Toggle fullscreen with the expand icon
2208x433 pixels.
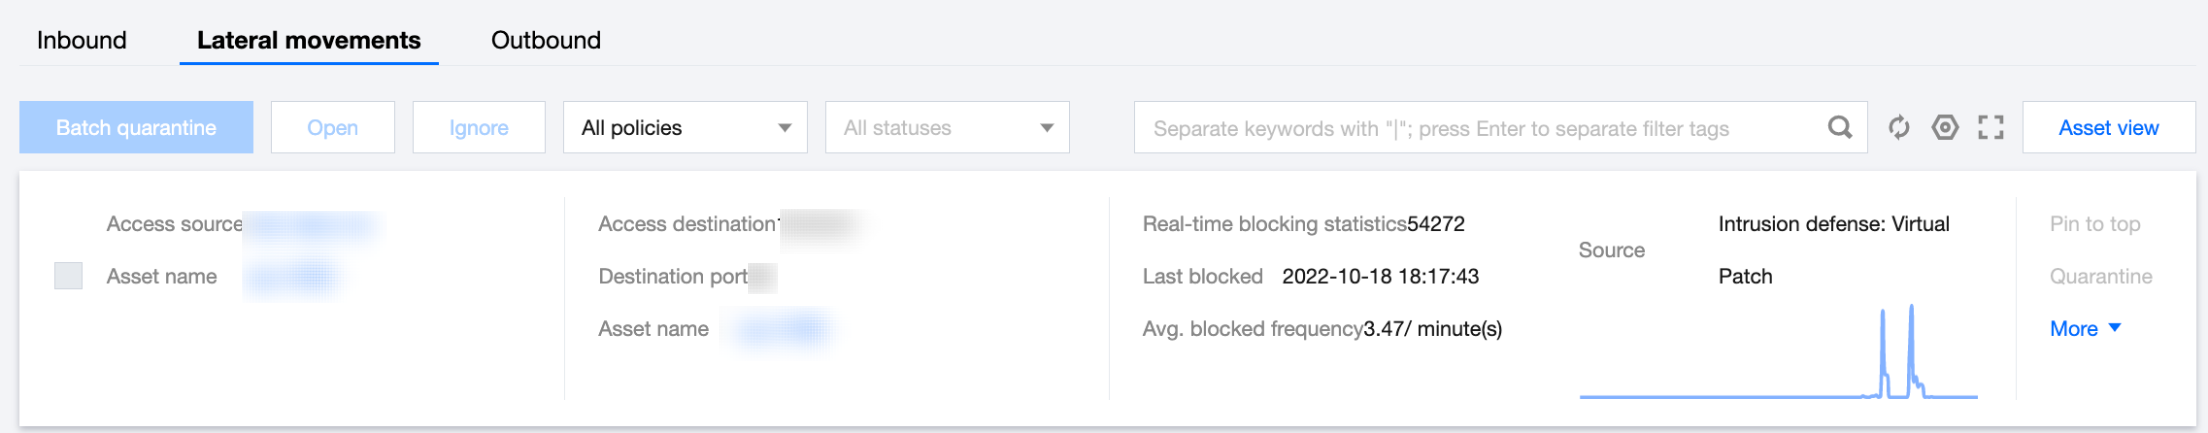1990,128
